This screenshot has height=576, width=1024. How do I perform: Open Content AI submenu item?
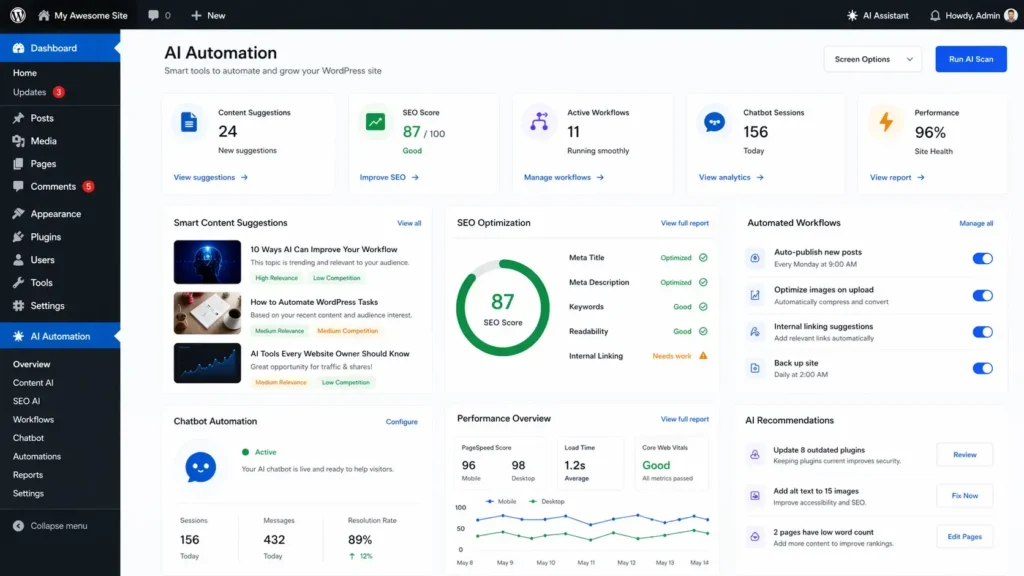point(33,383)
